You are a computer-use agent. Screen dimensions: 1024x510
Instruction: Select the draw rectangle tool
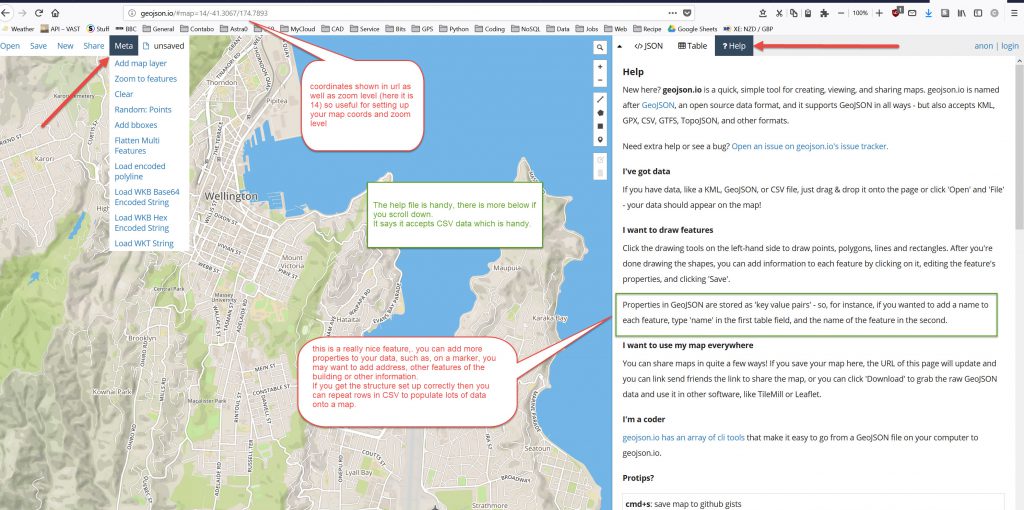tap(600, 126)
